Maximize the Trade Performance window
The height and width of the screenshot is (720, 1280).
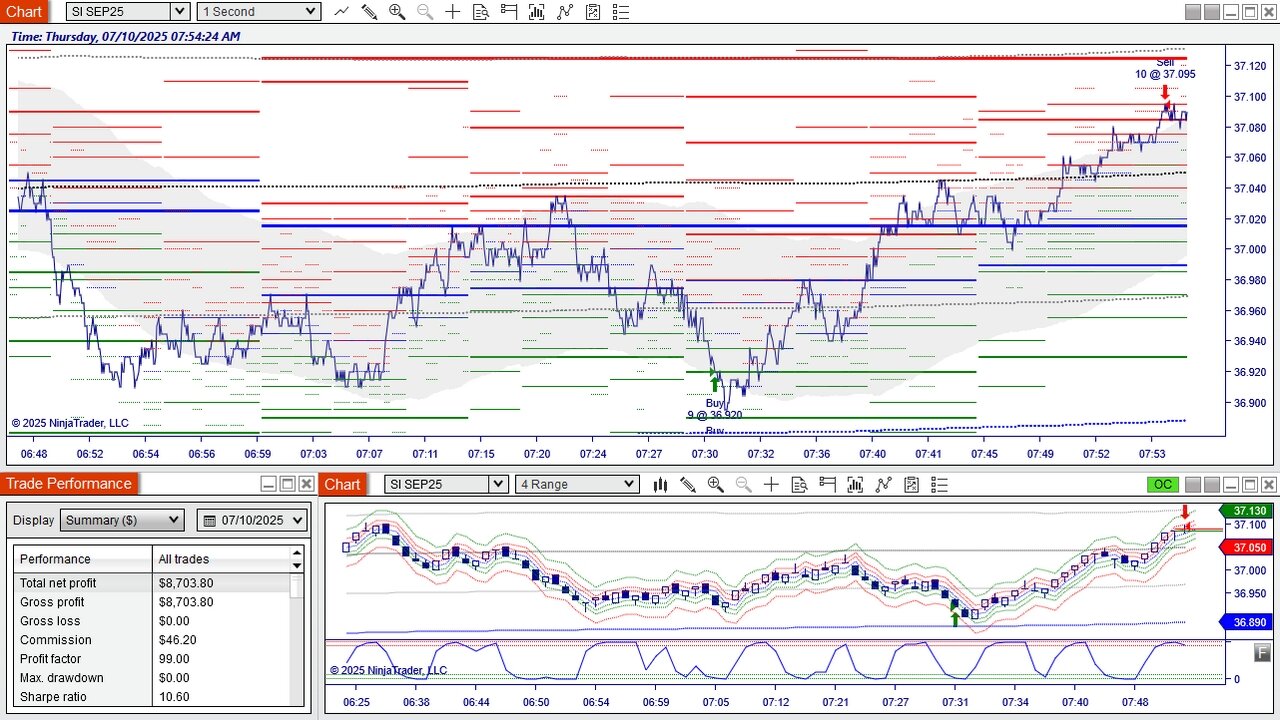click(x=288, y=484)
